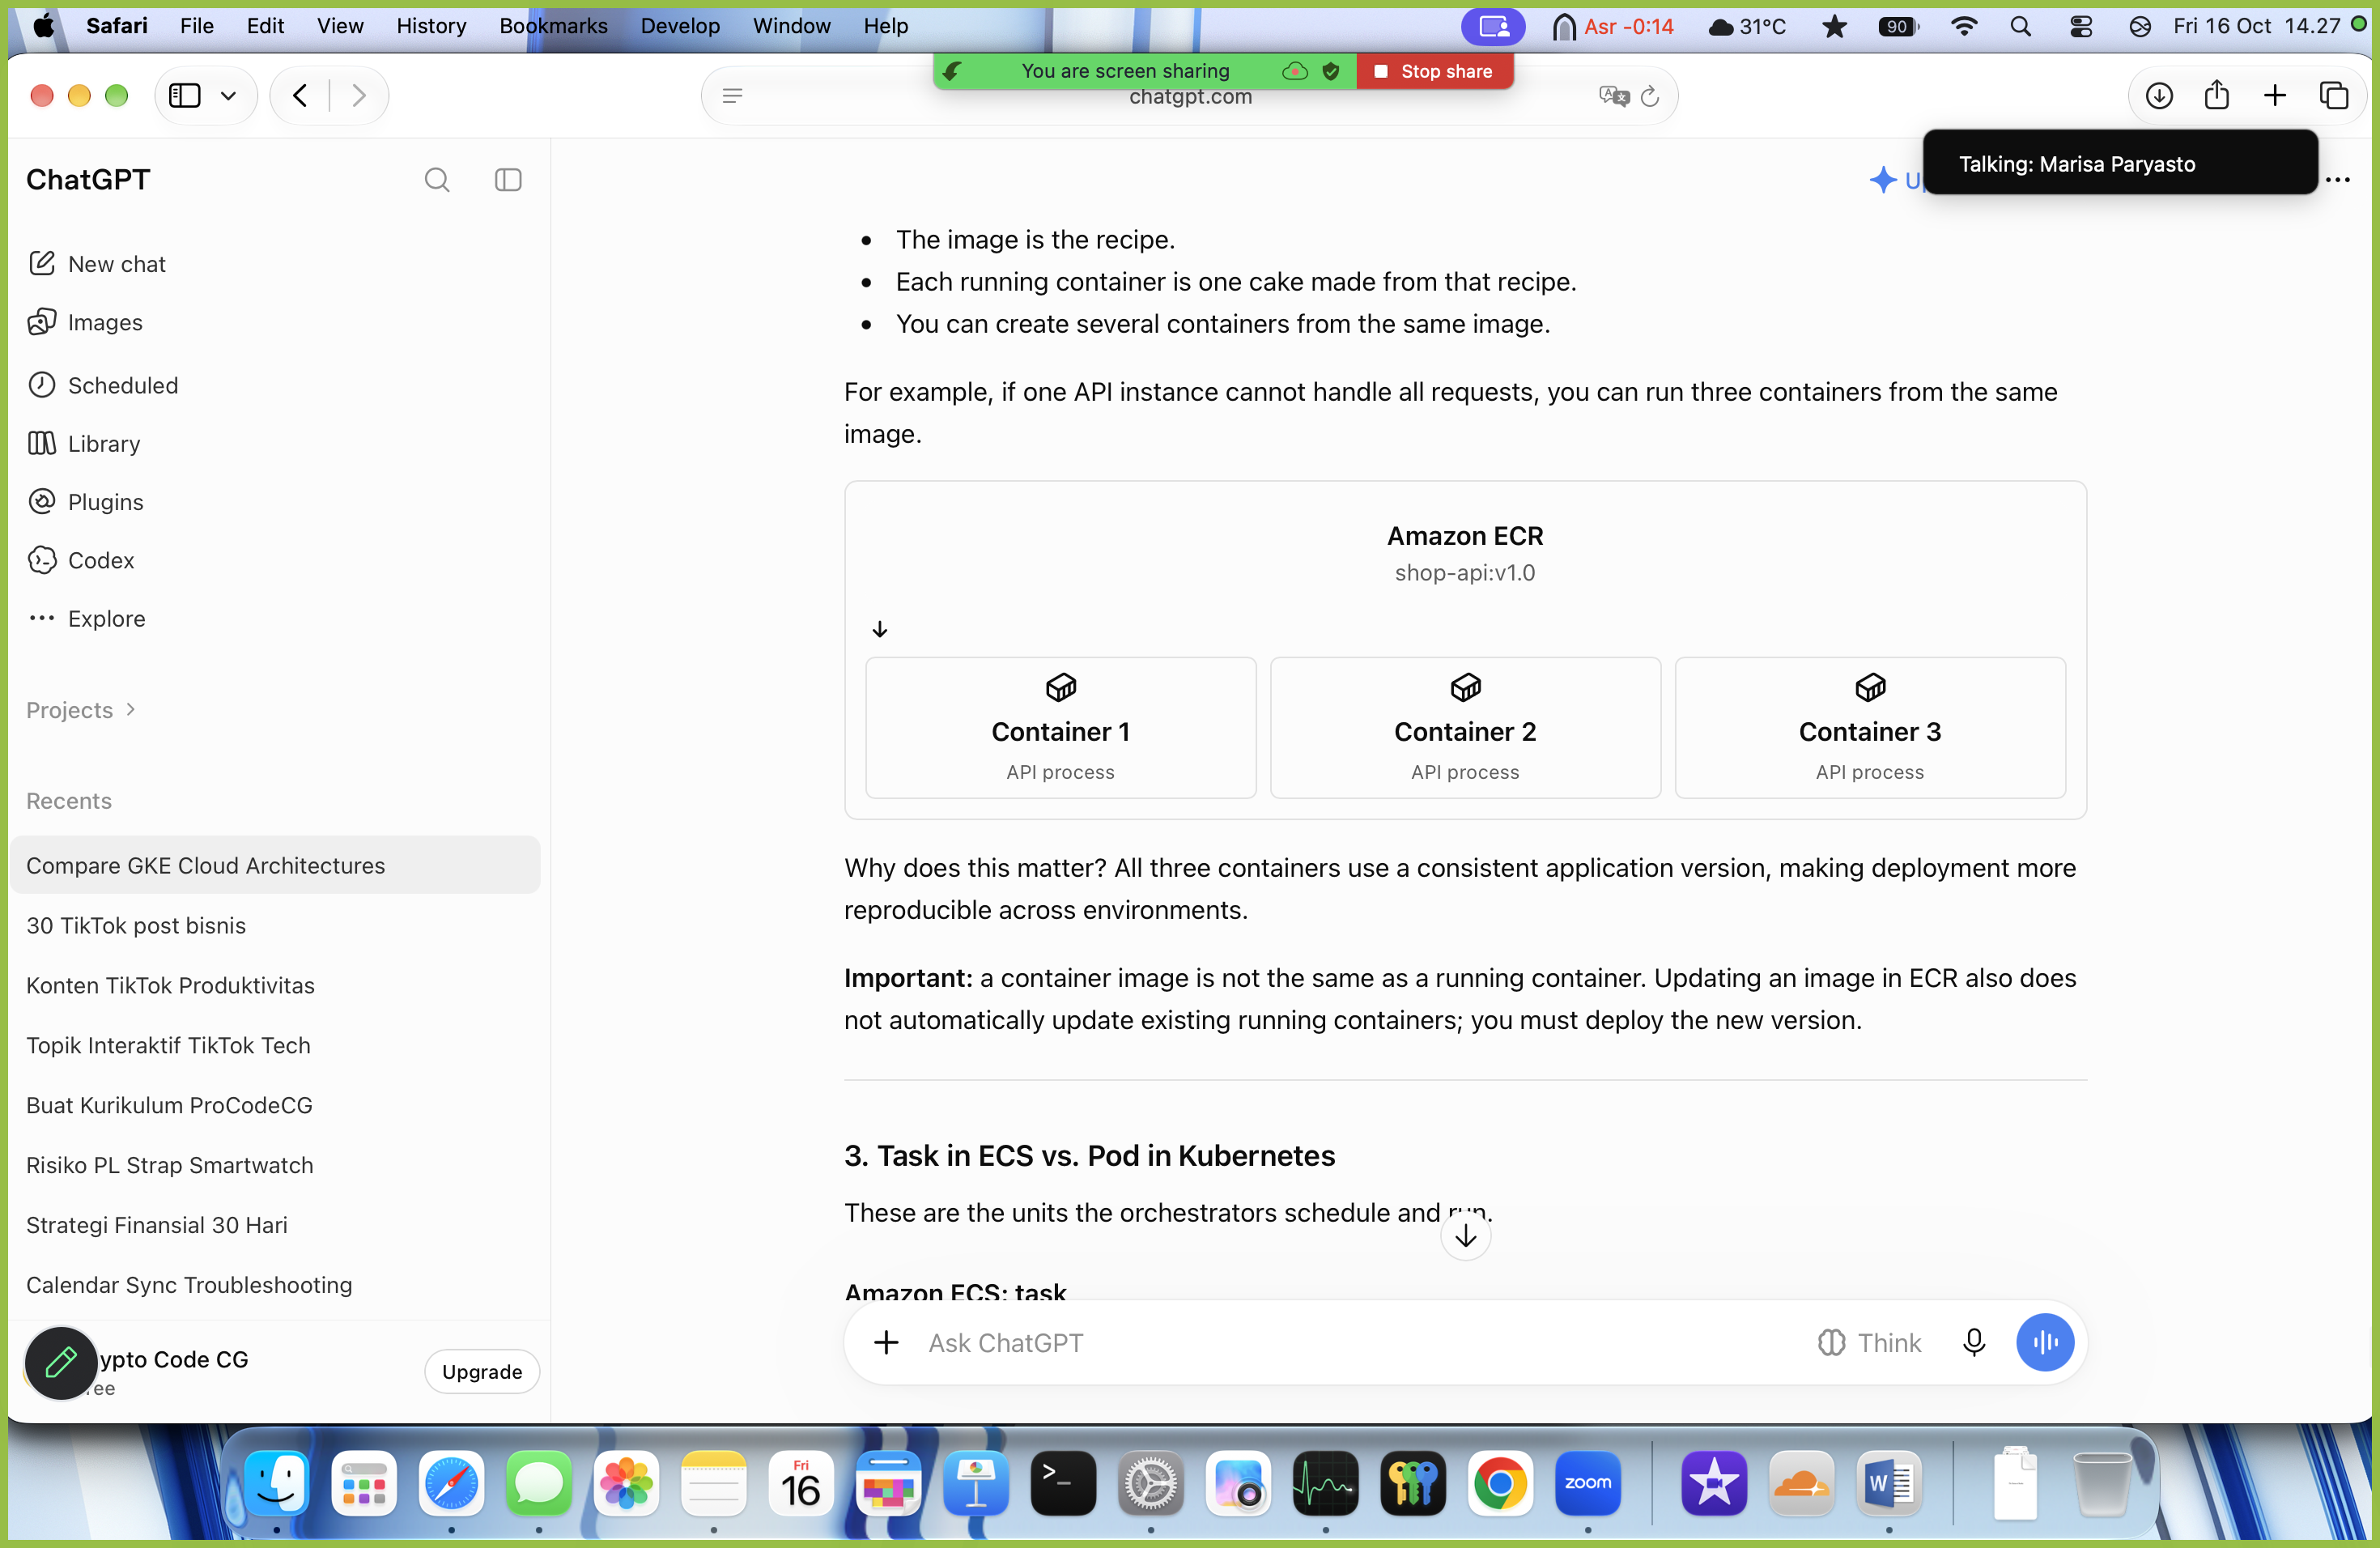Open macOS Control Center in menu bar
Viewport: 2380px width, 1548px height.
(2081, 26)
